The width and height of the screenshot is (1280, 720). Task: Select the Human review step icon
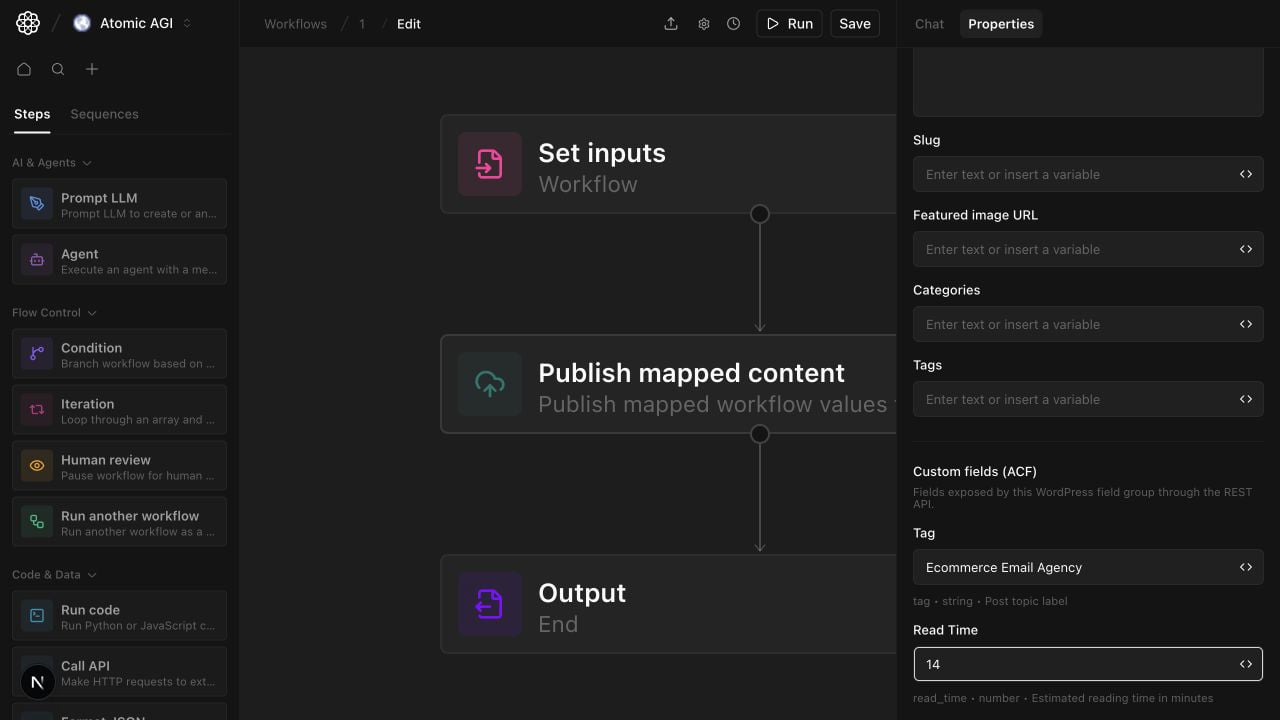[x=37, y=466]
